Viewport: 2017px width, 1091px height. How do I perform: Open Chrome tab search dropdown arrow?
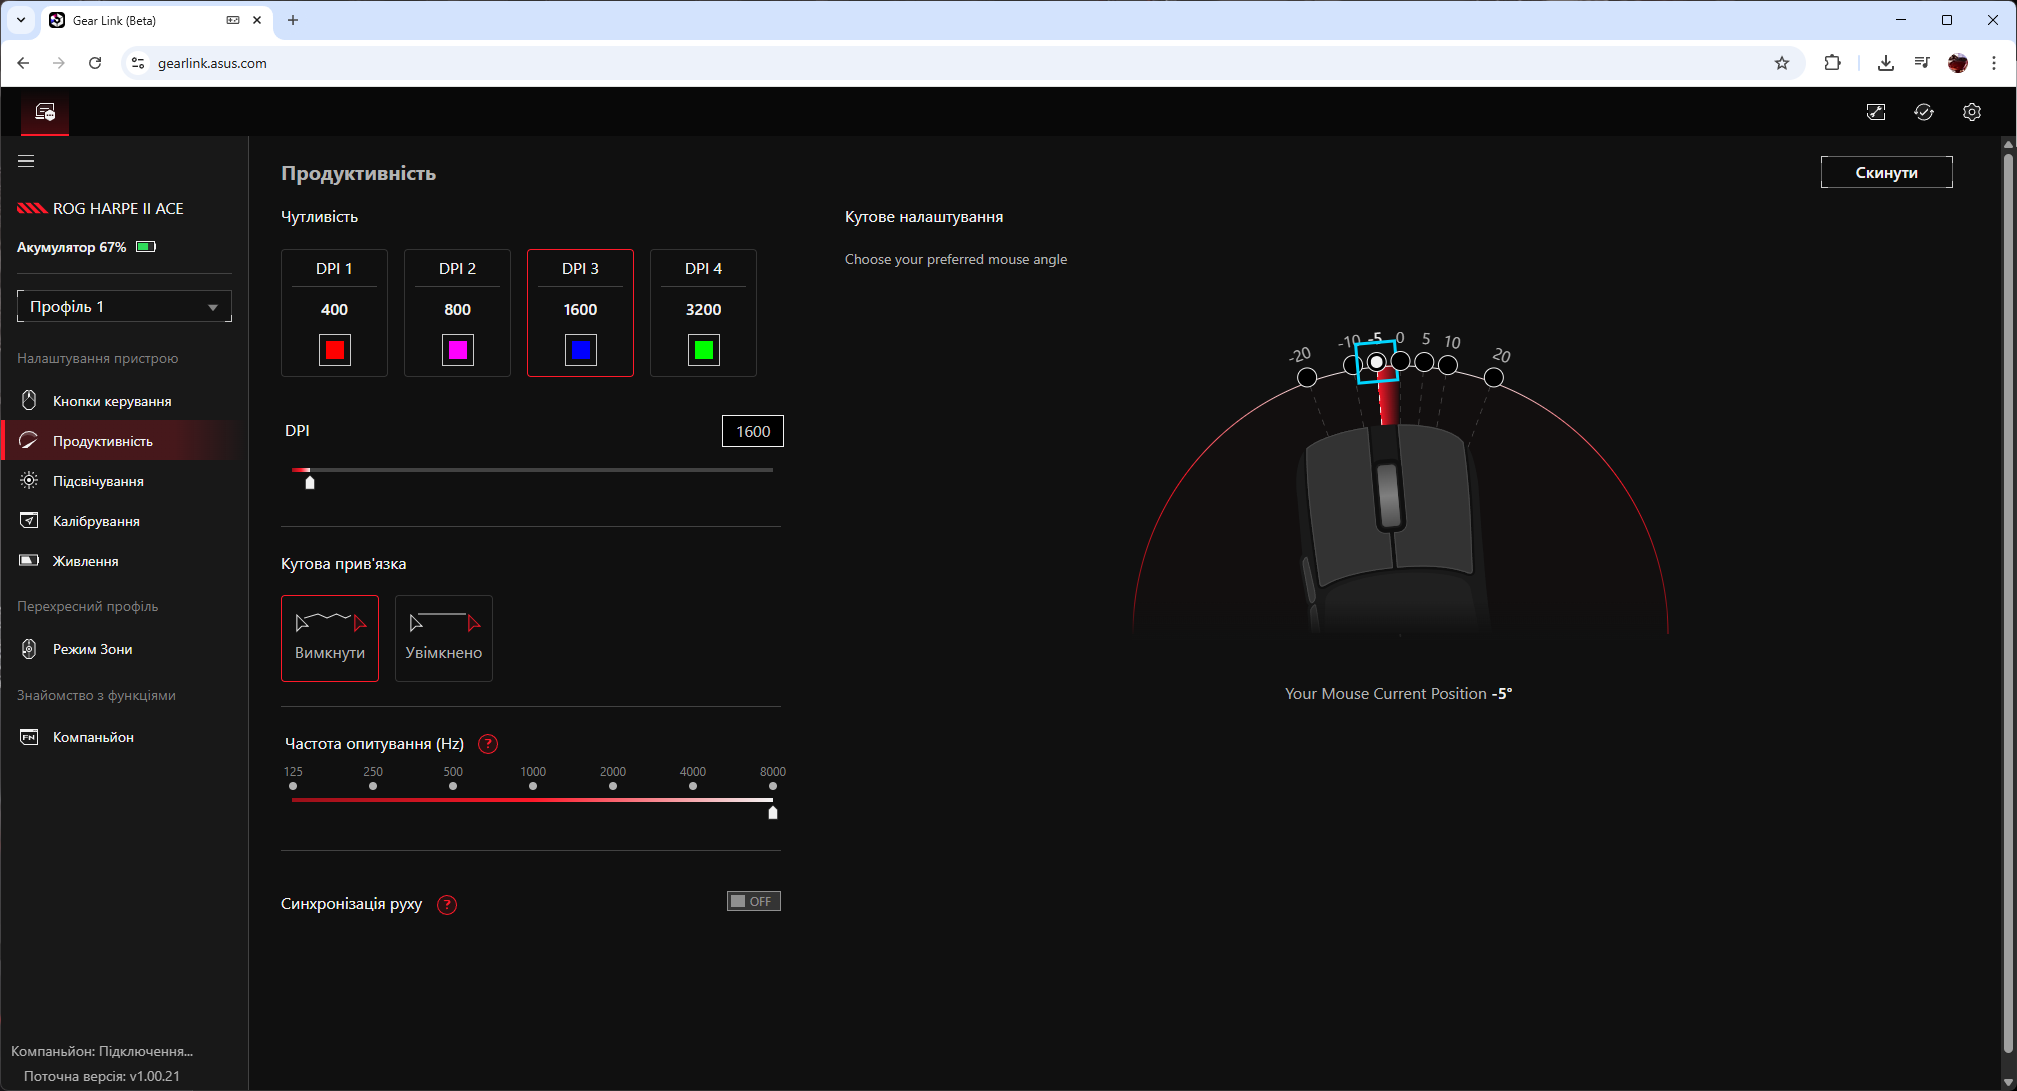pyautogui.click(x=20, y=20)
